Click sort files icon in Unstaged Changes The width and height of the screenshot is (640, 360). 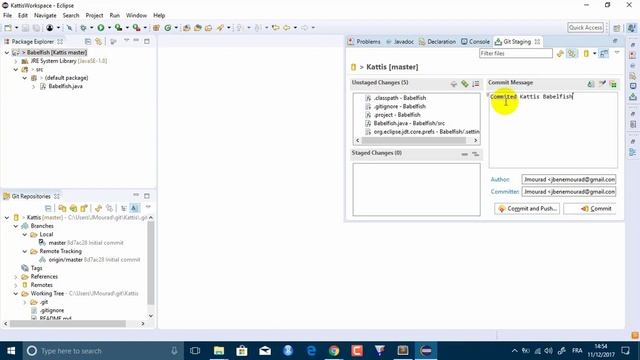pyautogui.click(x=476, y=84)
